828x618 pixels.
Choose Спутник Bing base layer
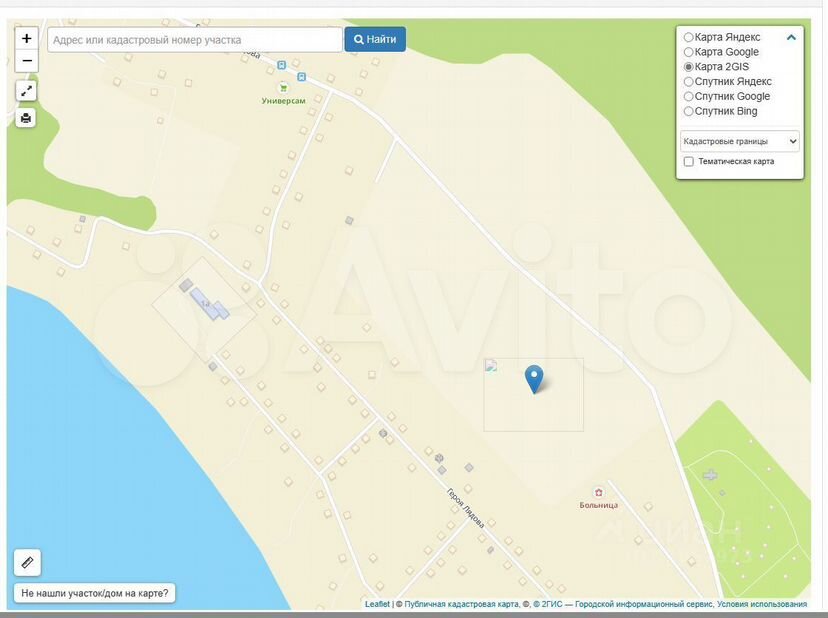click(688, 111)
